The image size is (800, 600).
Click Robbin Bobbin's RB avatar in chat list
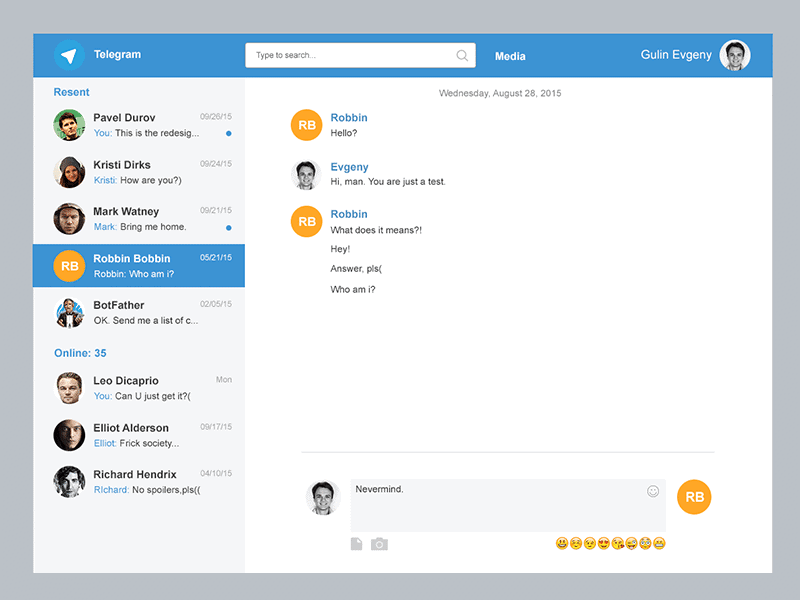(69, 266)
